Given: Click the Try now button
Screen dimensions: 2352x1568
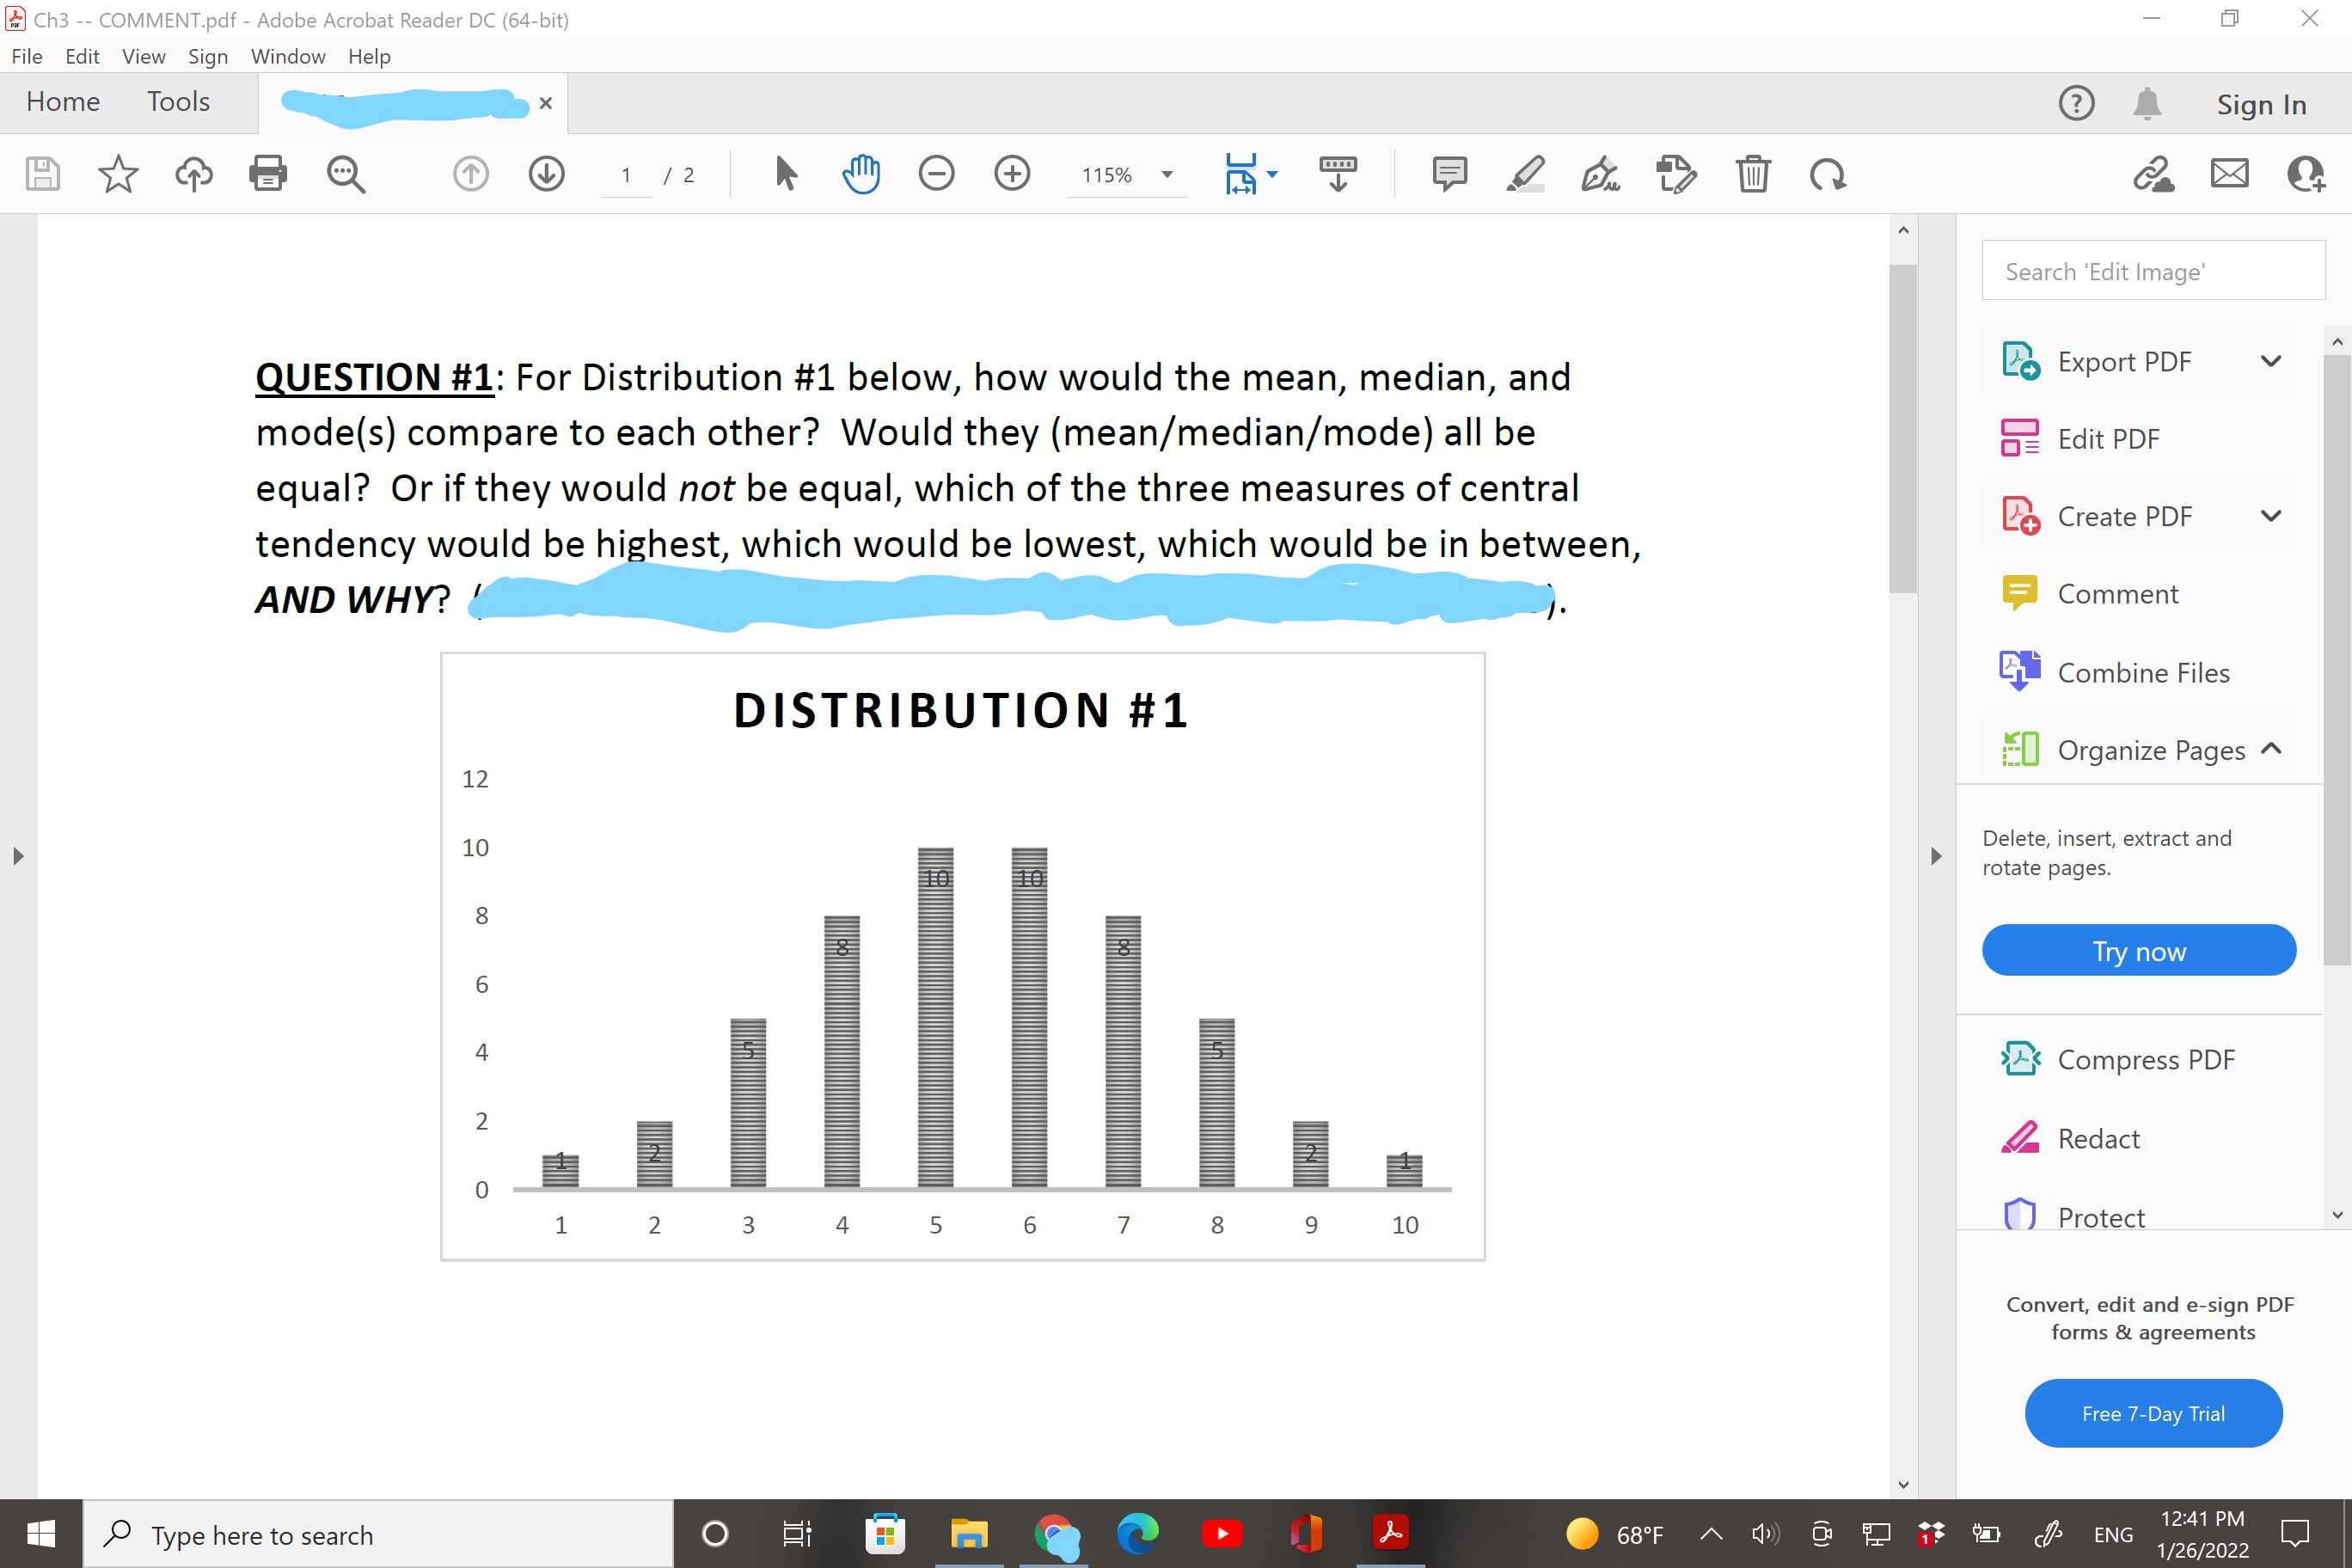Looking at the screenshot, I should point(2139,950).
